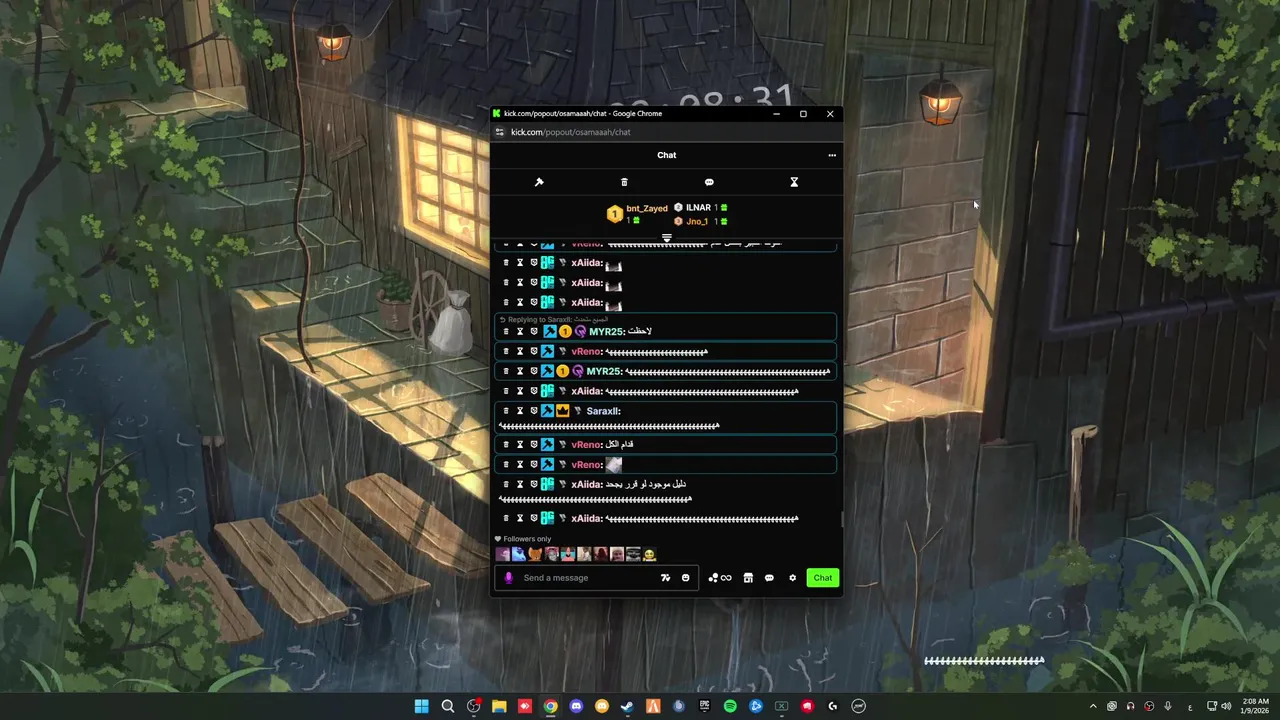Click shield icon on vReno's 'قدام الكل' message

click(x=534, y=444)
